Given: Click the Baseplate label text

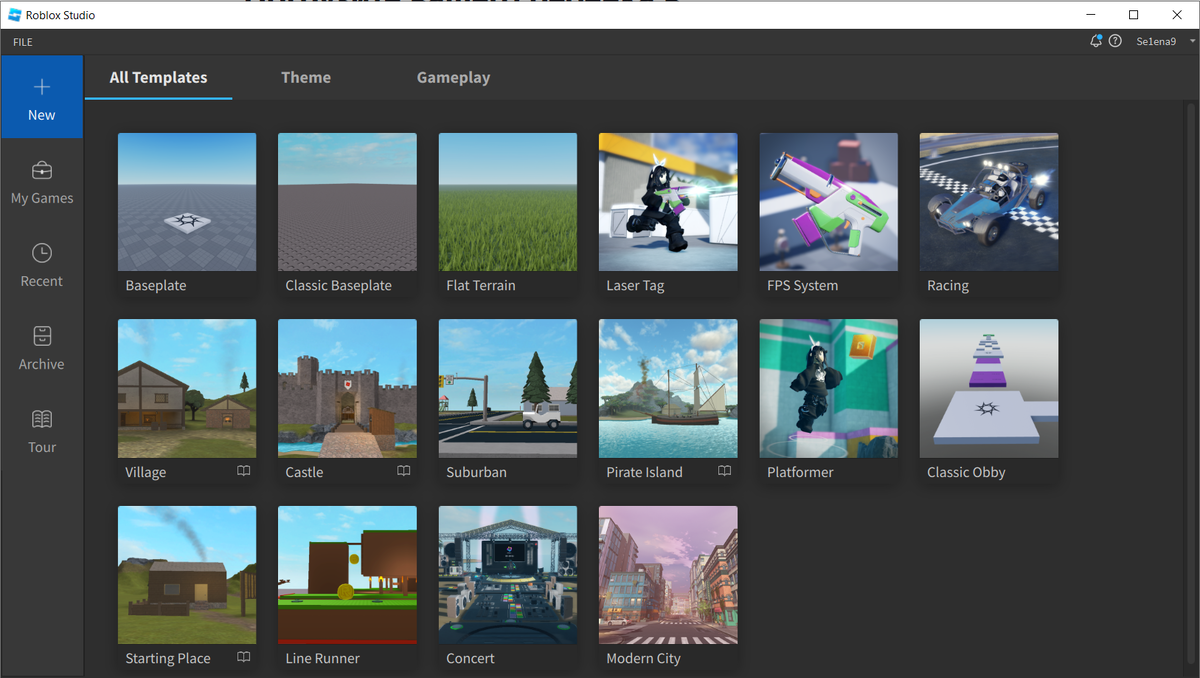Looking at the screenshot, I should (x=156, y=285).
